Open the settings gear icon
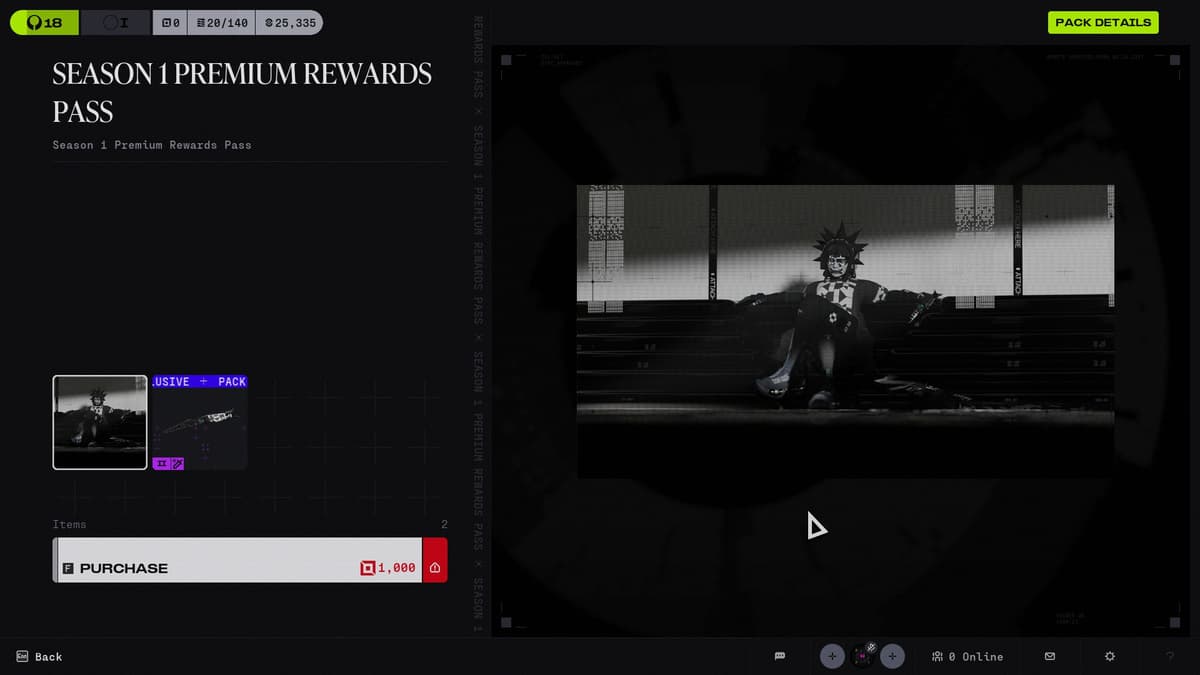Viewport: 1200px width, 675px height. click(1110, 656)
